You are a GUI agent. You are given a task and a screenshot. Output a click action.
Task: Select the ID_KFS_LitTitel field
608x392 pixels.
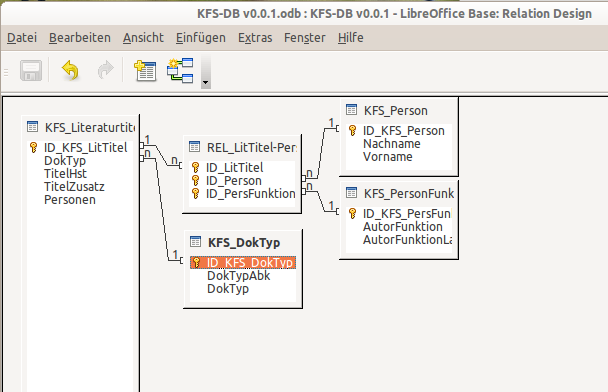(x=85, y=147)
